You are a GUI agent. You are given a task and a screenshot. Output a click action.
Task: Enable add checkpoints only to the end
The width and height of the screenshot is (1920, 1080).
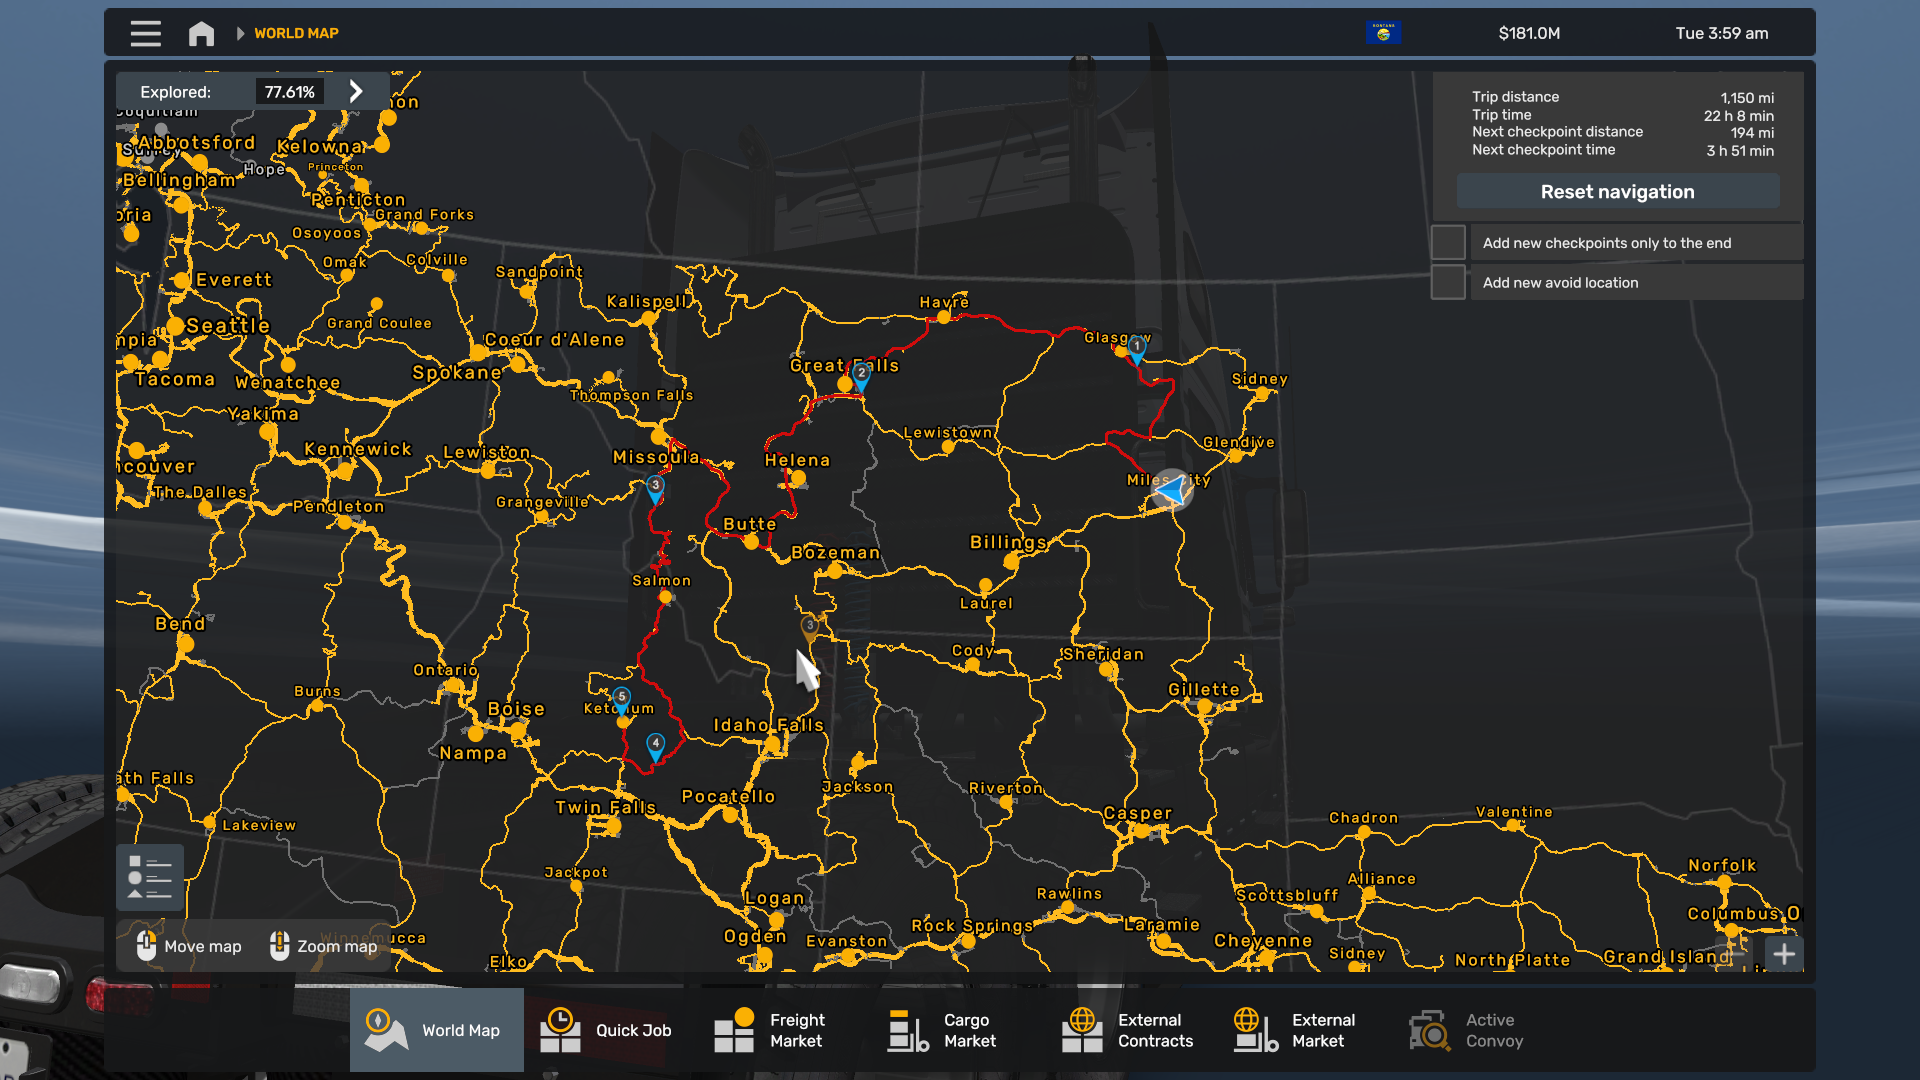point(1448,243)
